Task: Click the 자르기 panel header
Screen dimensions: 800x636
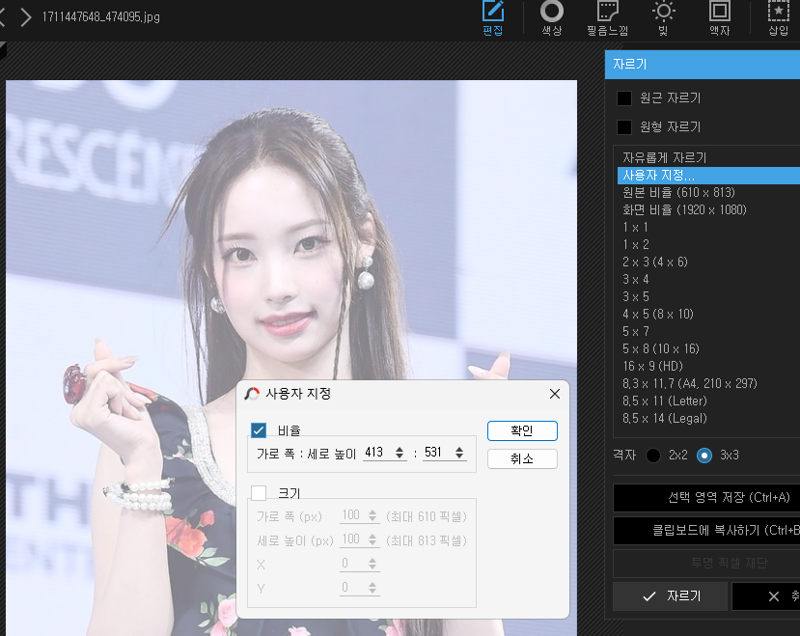Action: (702, 65)
